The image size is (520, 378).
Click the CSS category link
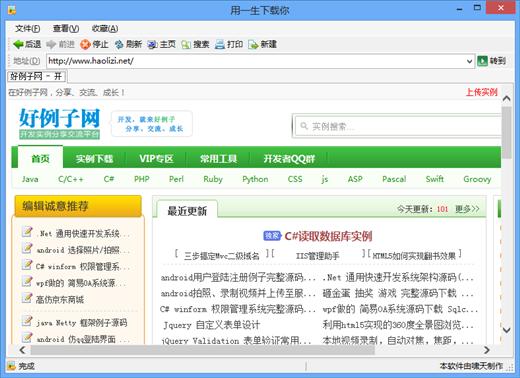click(295, 179)
